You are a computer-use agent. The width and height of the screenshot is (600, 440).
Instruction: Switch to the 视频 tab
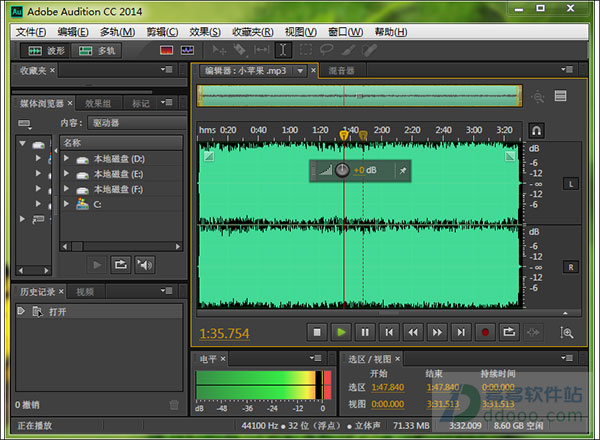(85, 292)
